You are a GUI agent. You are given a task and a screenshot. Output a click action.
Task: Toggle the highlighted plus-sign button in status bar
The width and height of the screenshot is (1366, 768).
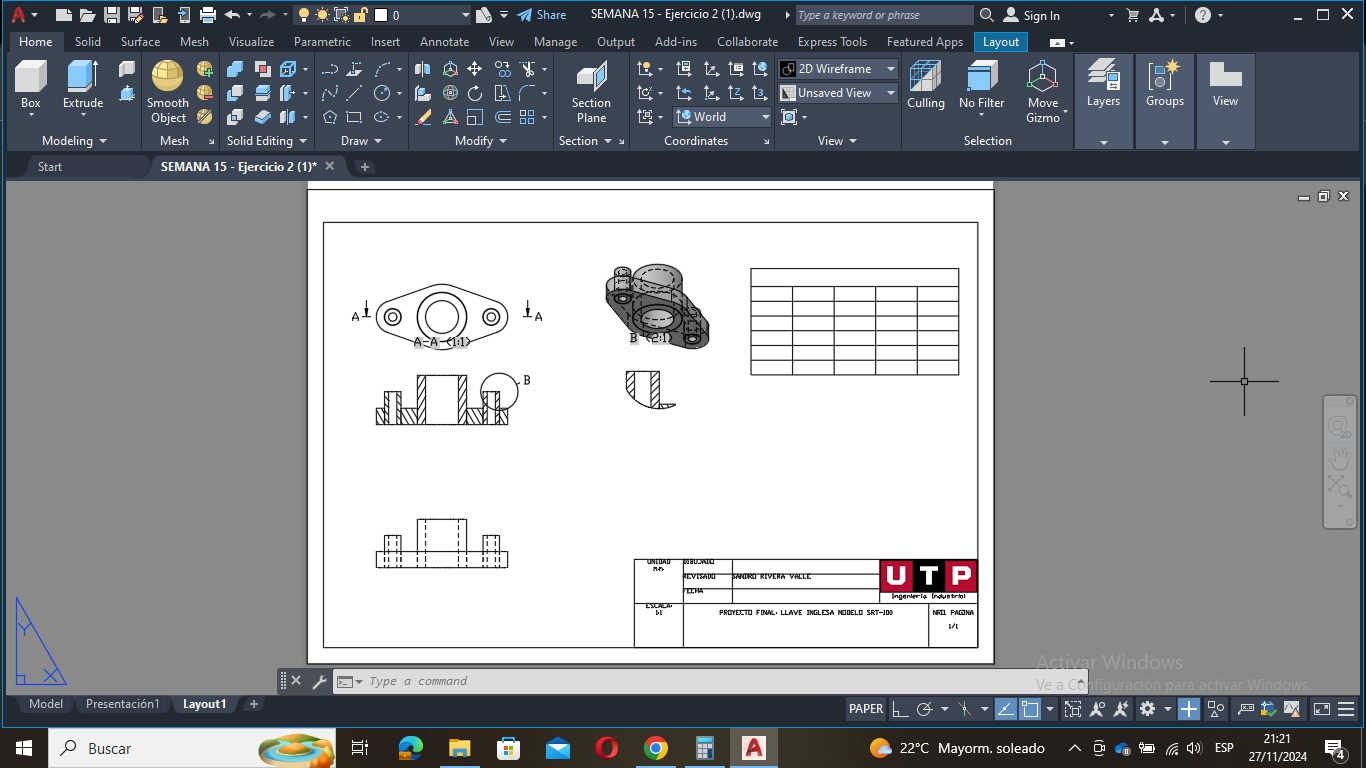tap(1188, 709)
